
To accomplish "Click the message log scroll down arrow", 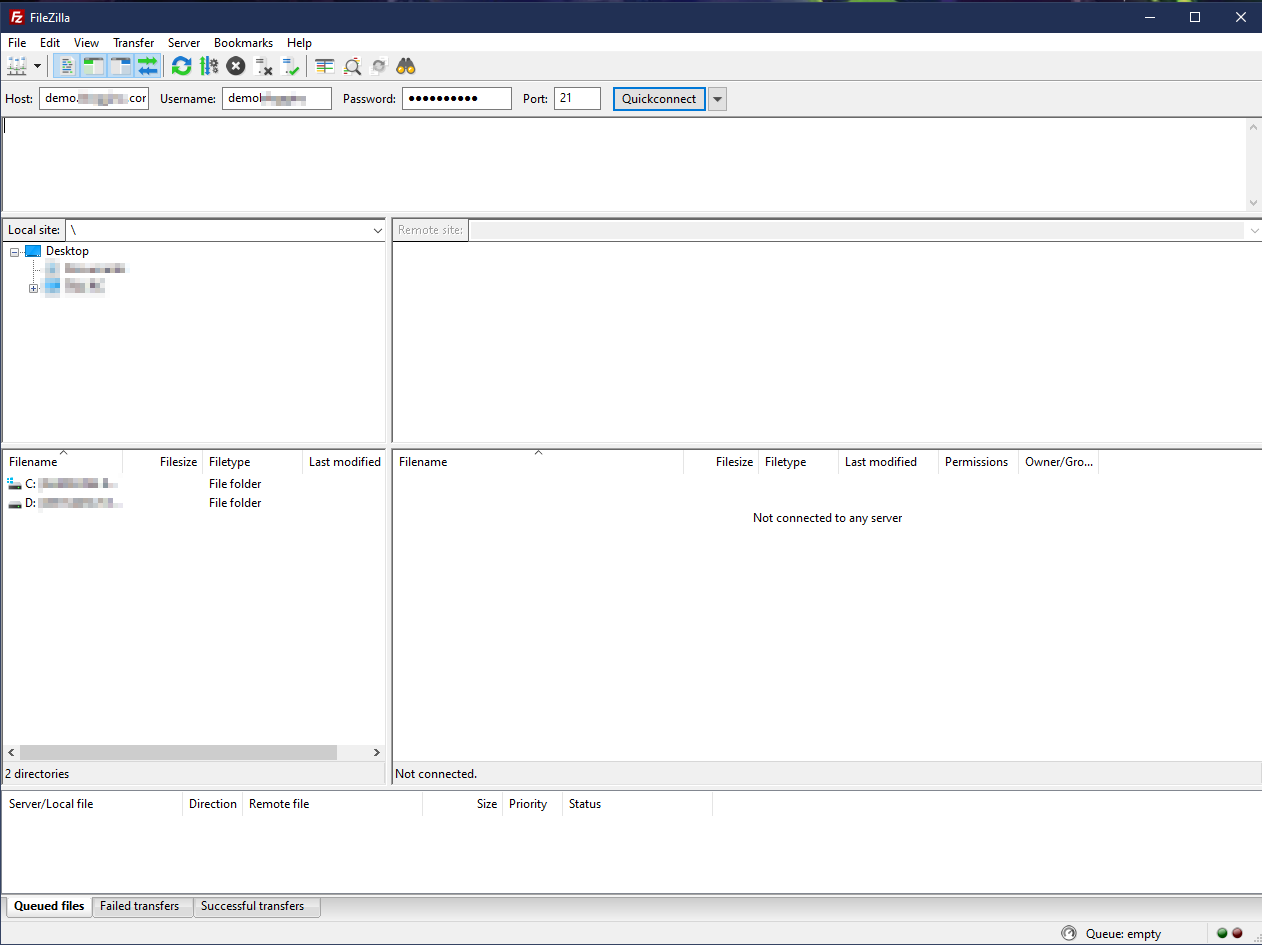I will click(x=1254, y=202).
